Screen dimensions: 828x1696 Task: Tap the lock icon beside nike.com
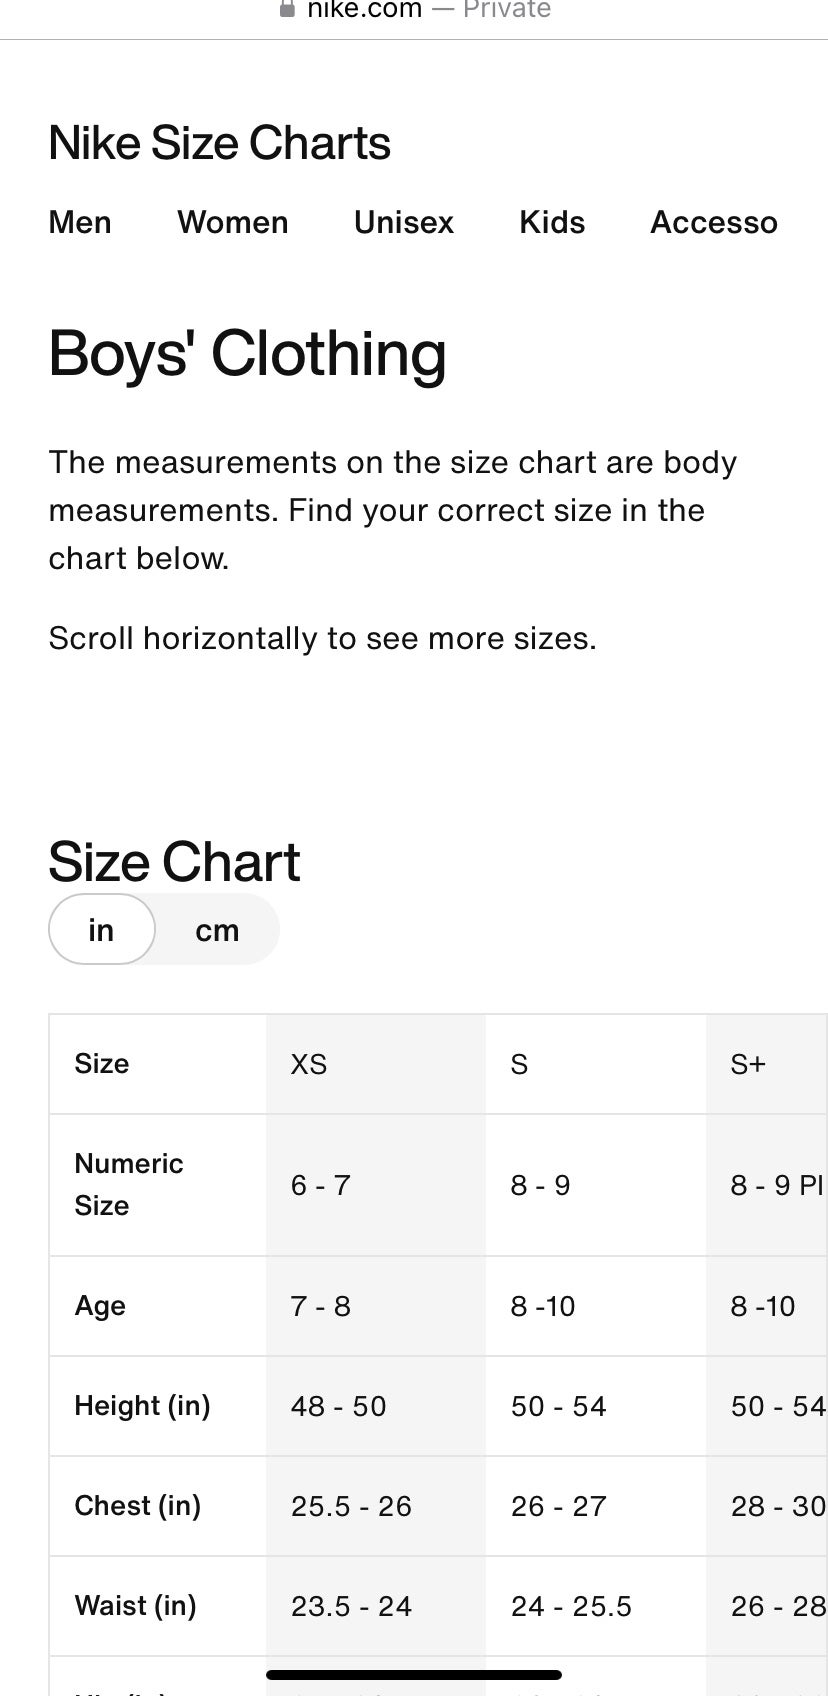pos(288,9)
